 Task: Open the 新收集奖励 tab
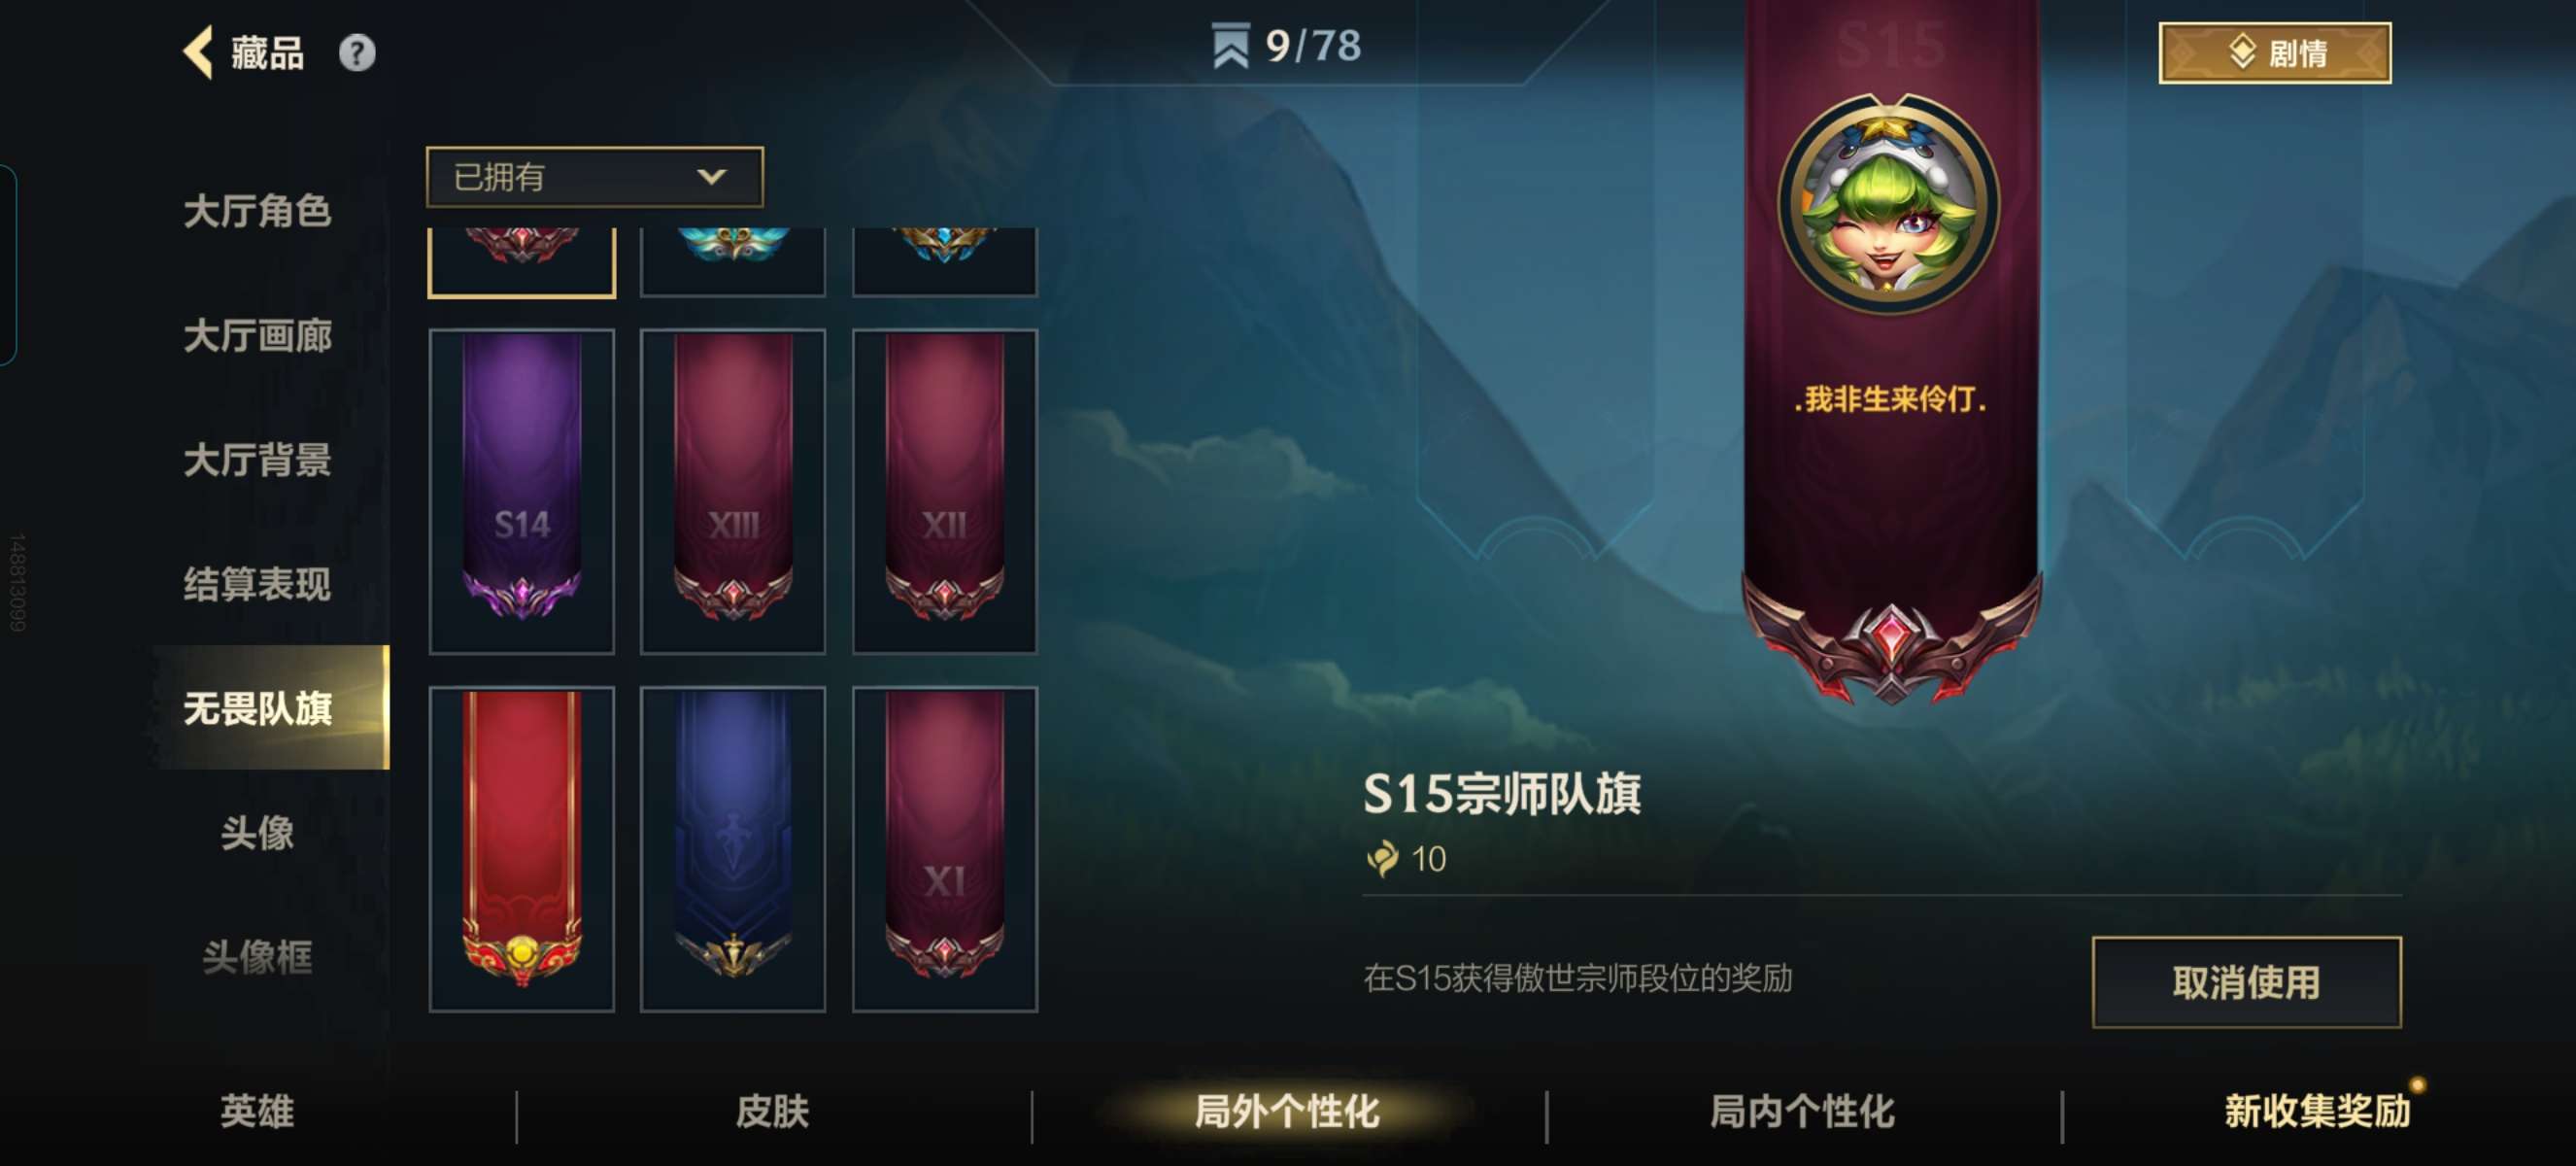click(2317, 1111)
